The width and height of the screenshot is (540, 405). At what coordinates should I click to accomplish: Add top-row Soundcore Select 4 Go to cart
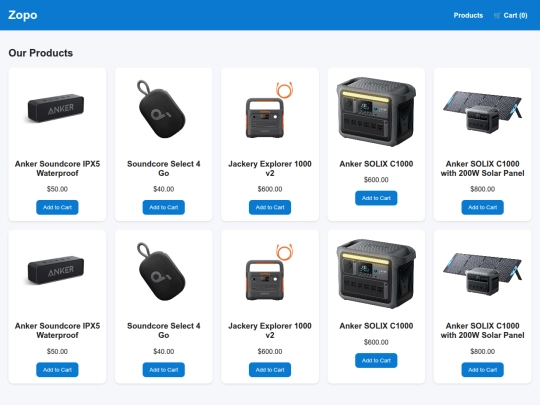click(x=164, y=207)
